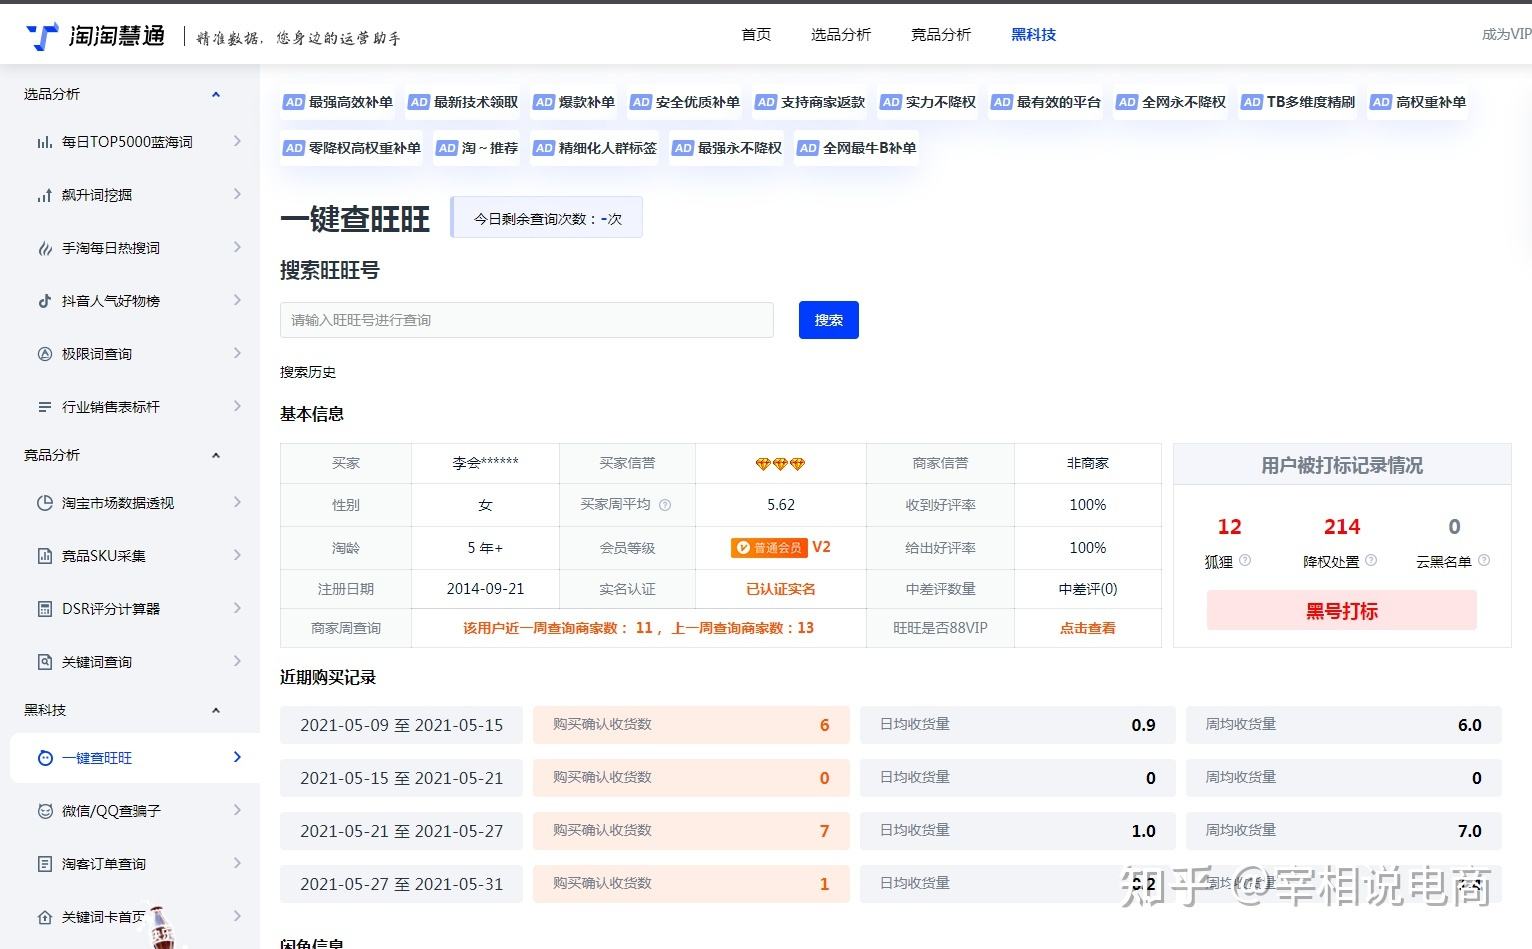Click the 黑号打标 button

[1341, 610]
